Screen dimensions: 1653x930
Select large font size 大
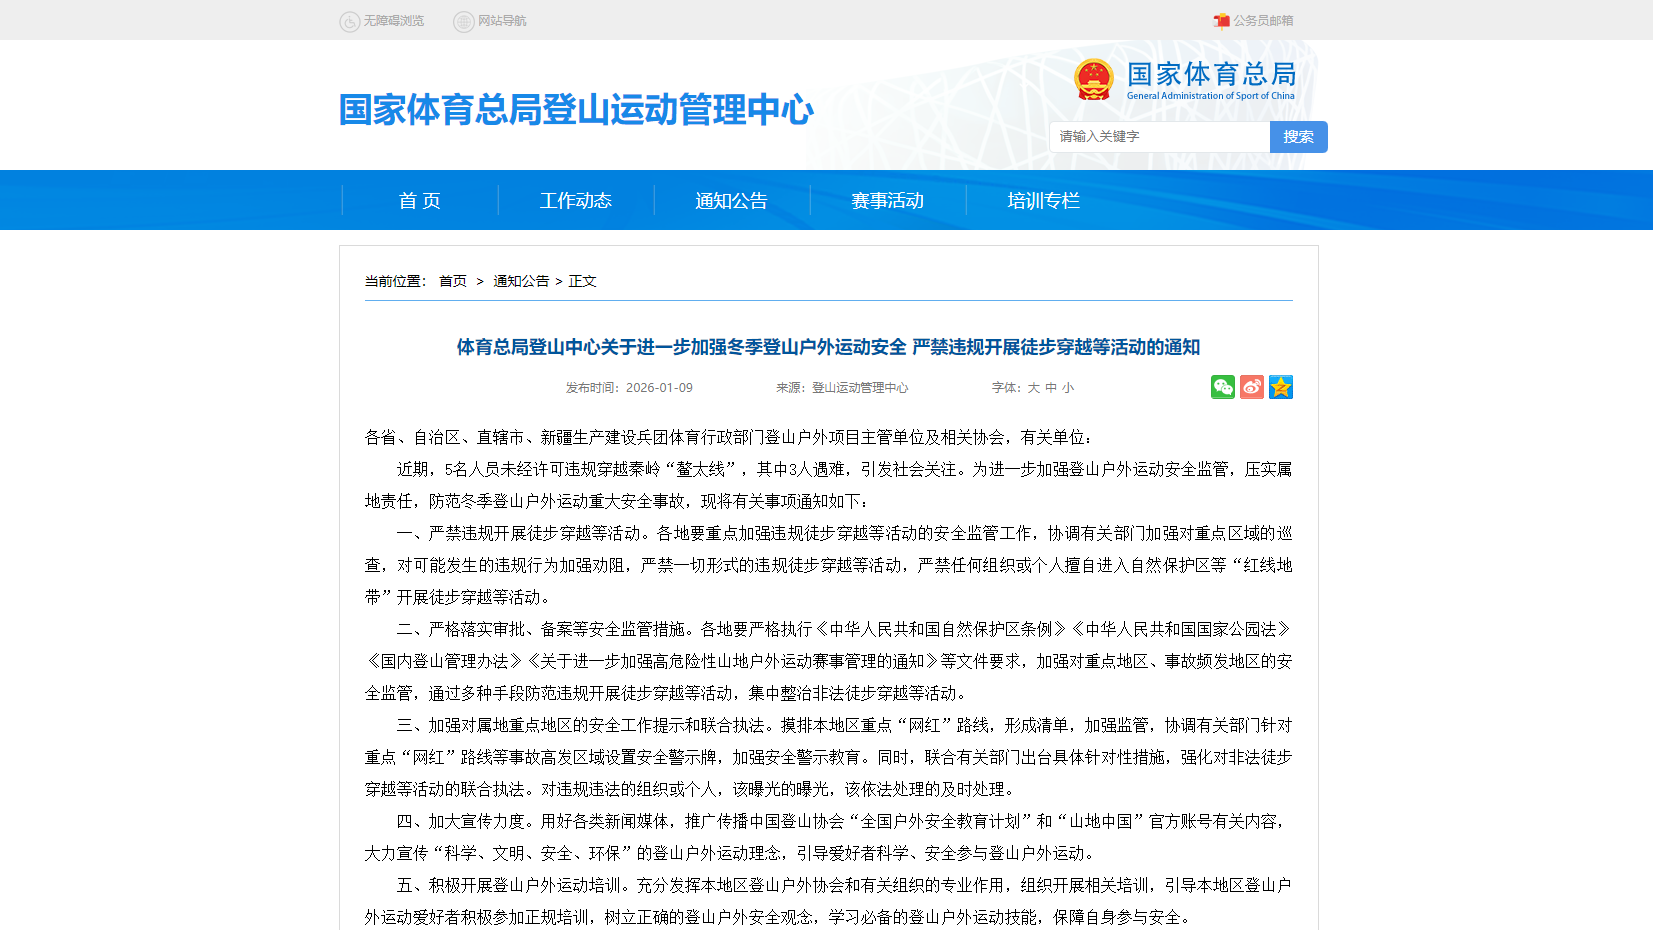click(x=1033, y=388)
